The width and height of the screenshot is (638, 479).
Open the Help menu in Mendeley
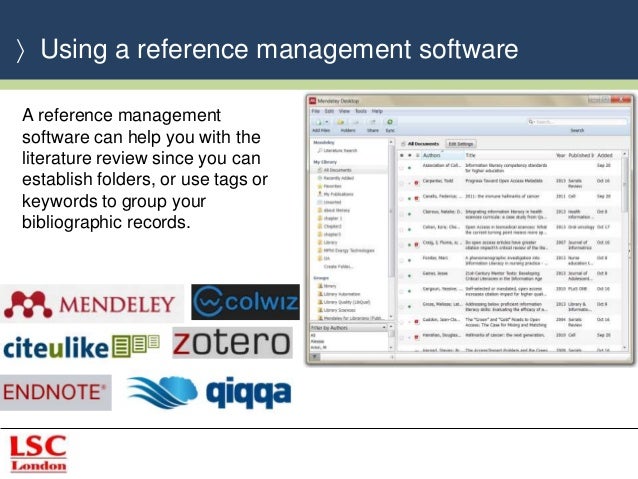(377, 111)
